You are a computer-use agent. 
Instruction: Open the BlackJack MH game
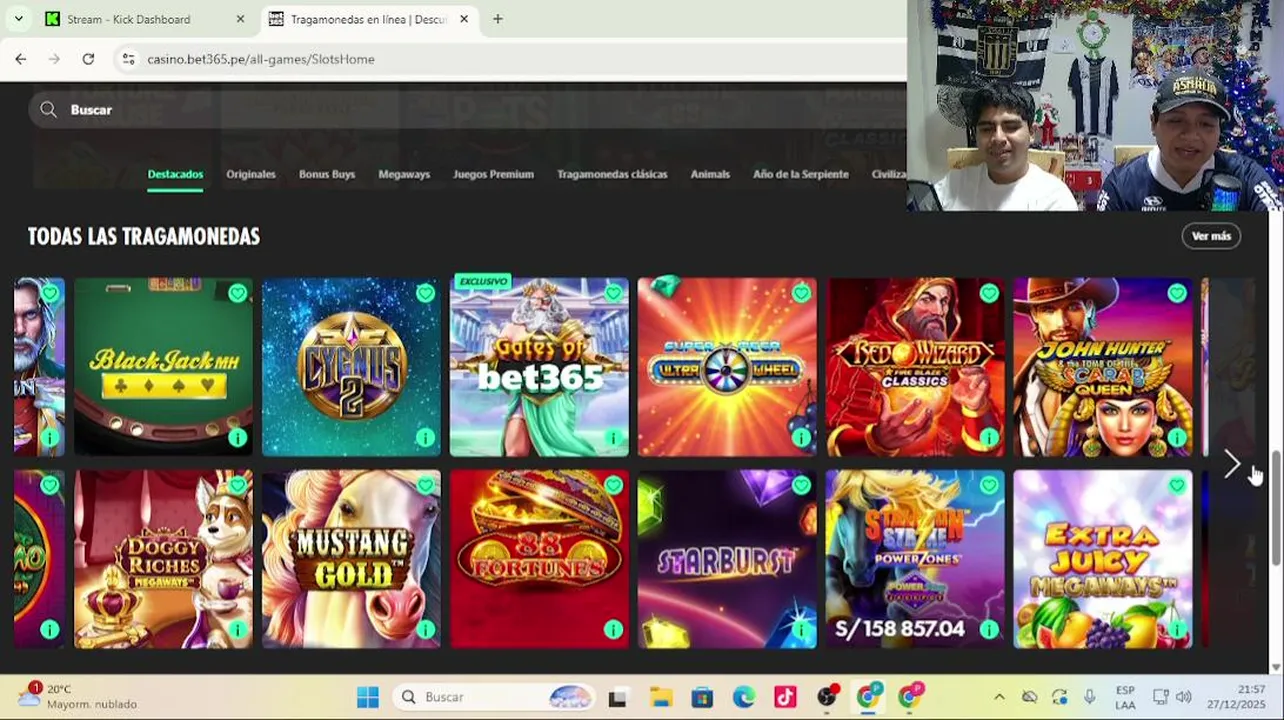point(163,367)
